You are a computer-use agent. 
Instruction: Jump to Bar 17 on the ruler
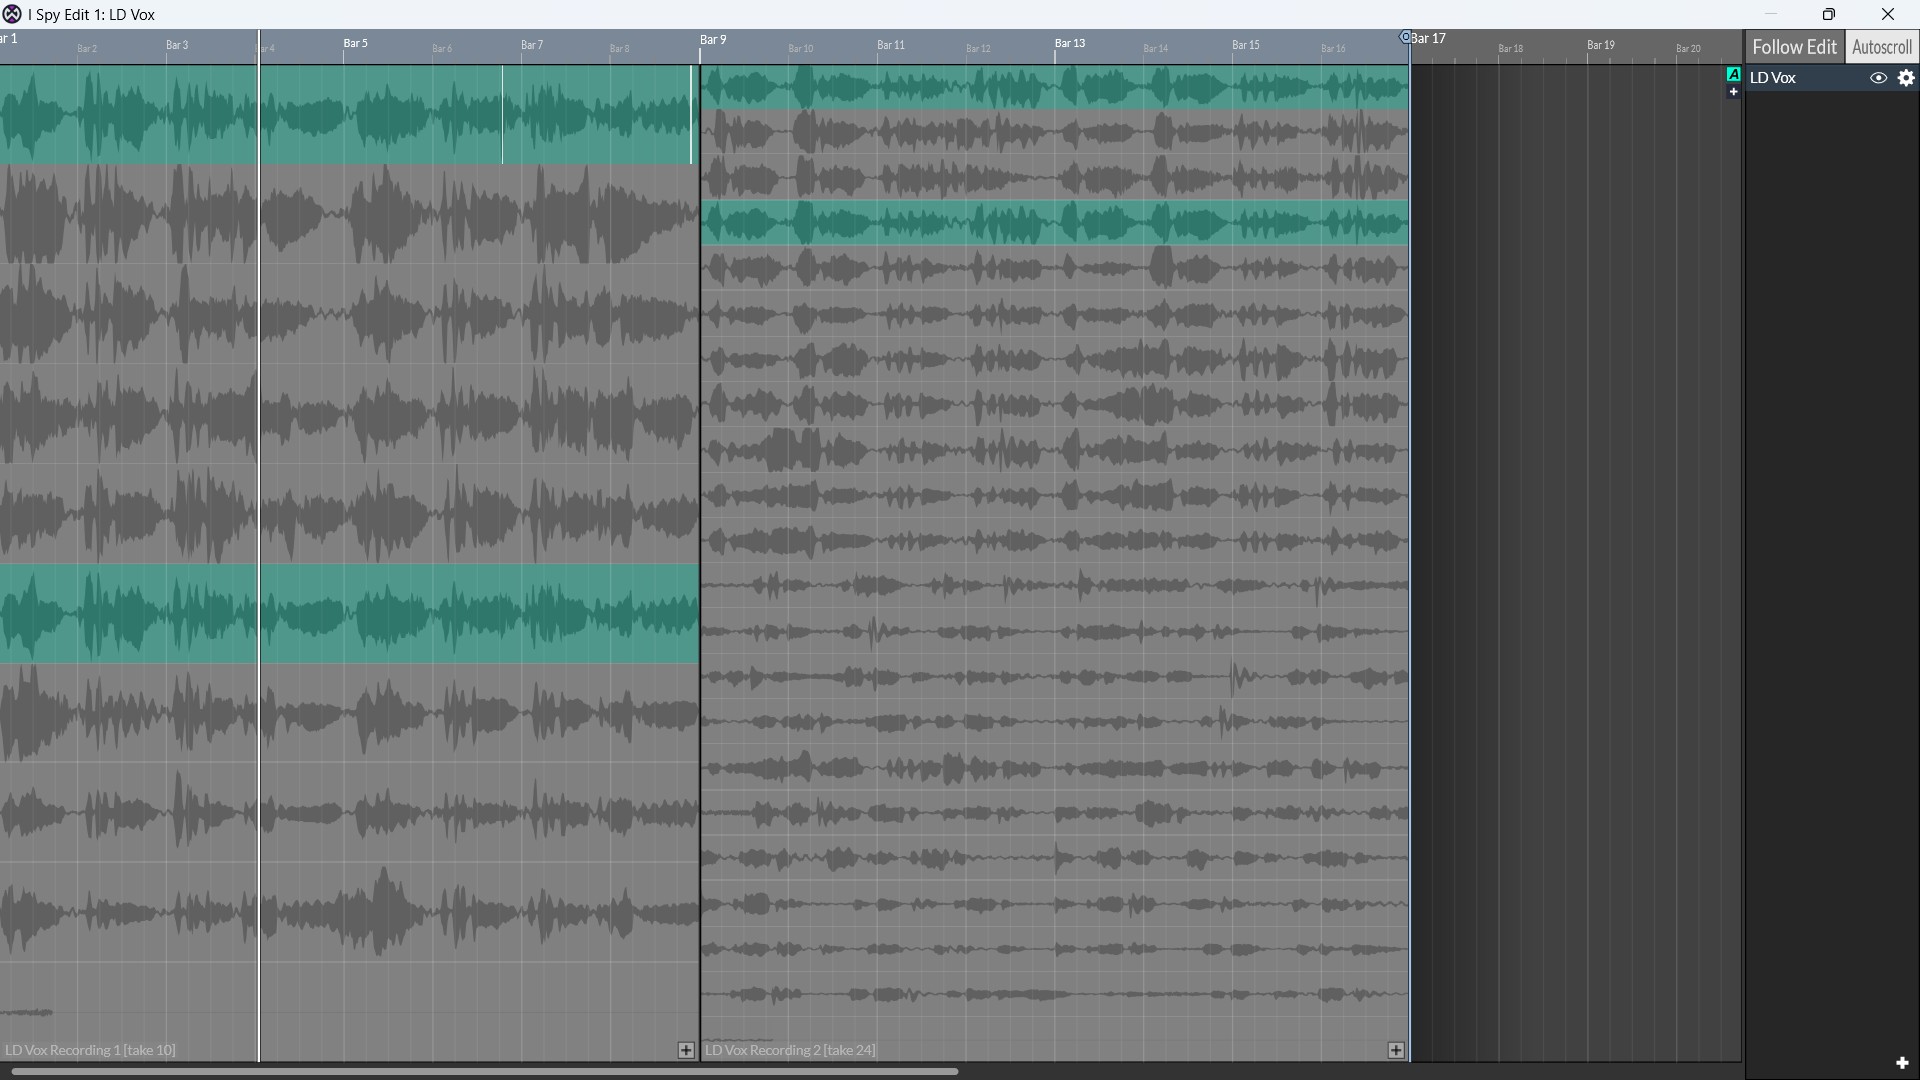click(x=1429, y=39)
